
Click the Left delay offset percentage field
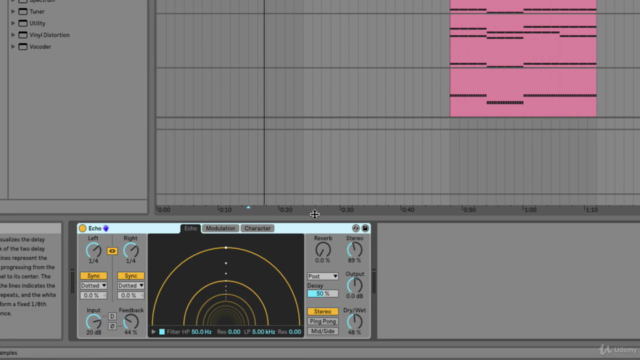(x=93, y=296)
